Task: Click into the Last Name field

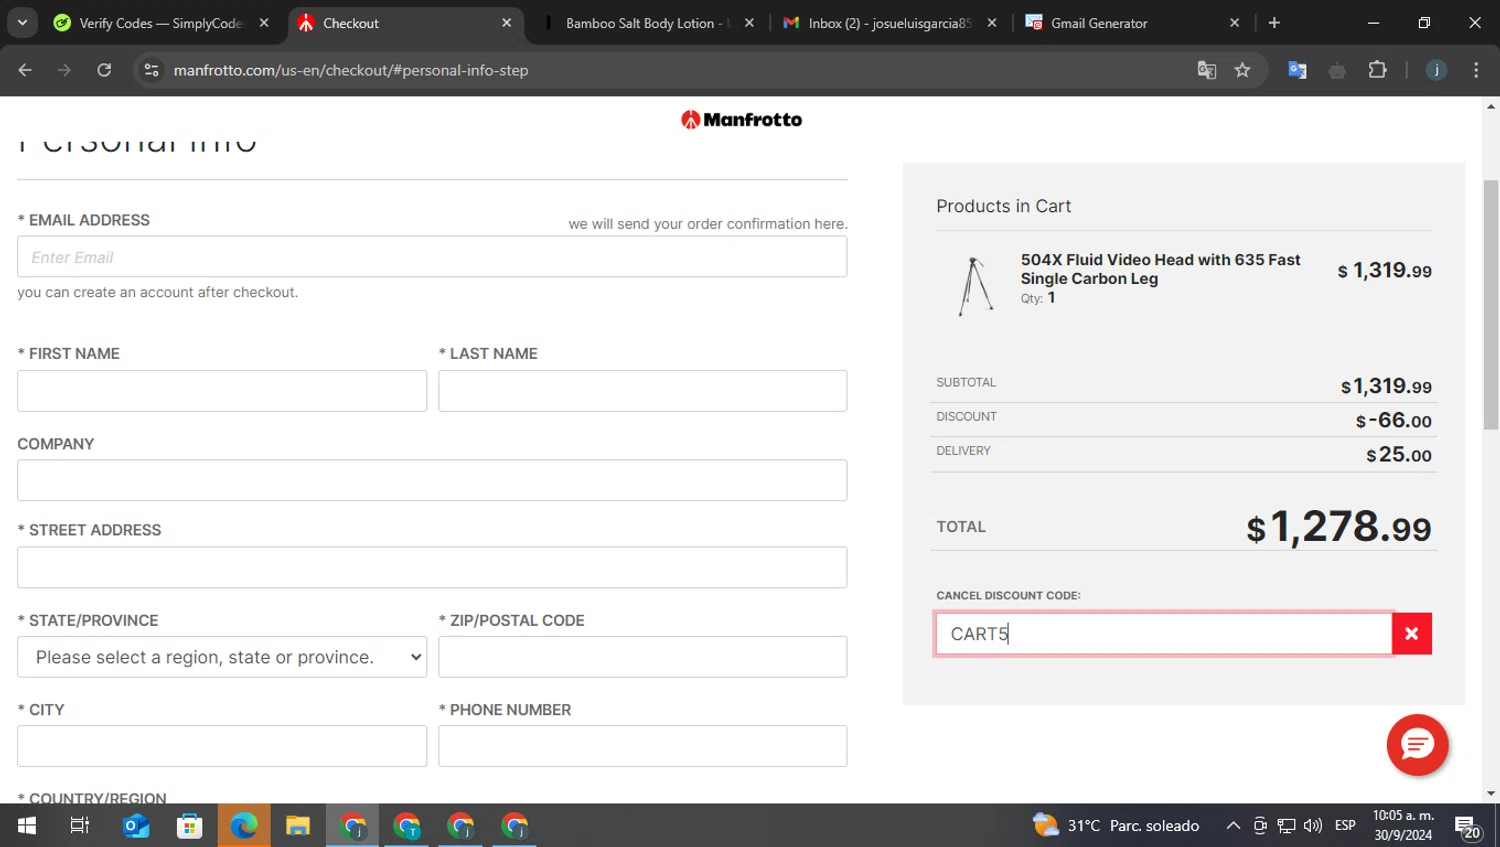Action: 642,391
